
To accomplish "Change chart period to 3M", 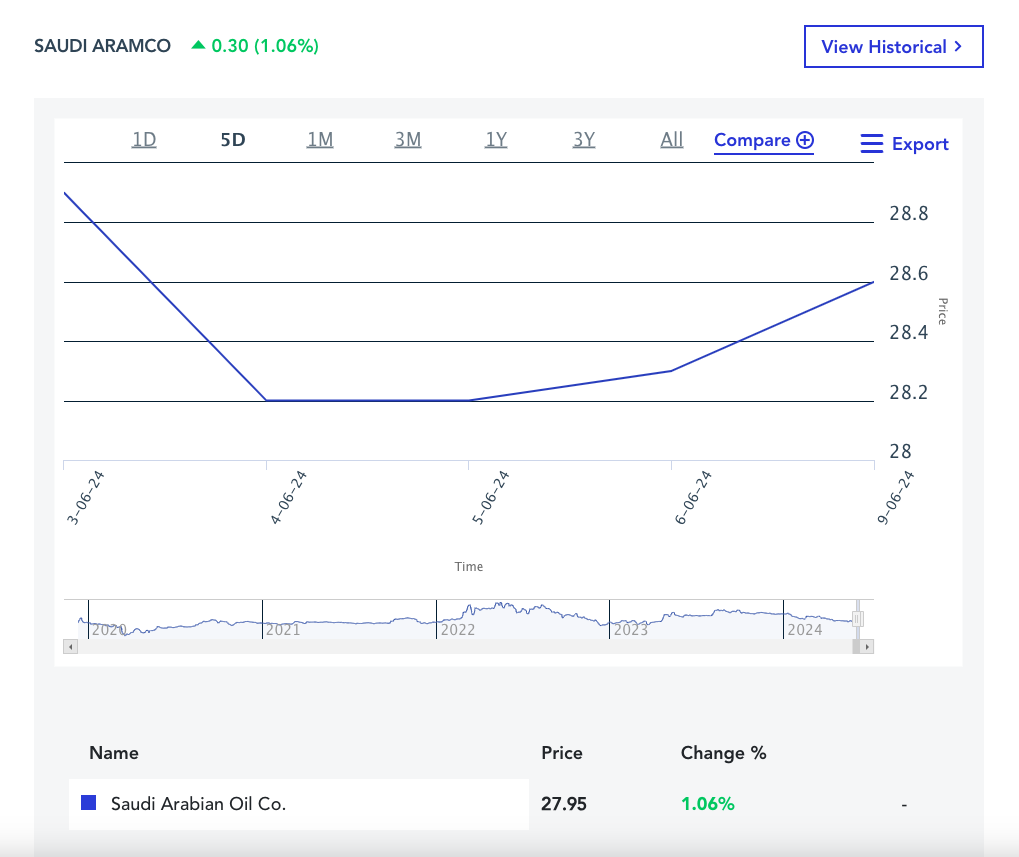I will [408, 140].
